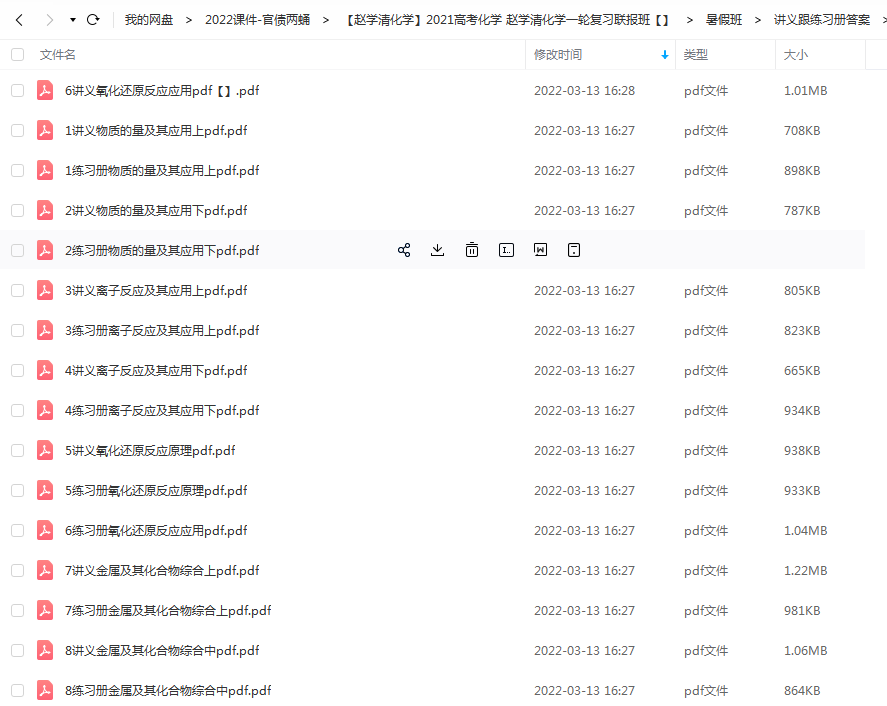Click the 2022-03-13 16:28 timestamp
The width and height of the screenshot is (887, 706).
(584, 91)
